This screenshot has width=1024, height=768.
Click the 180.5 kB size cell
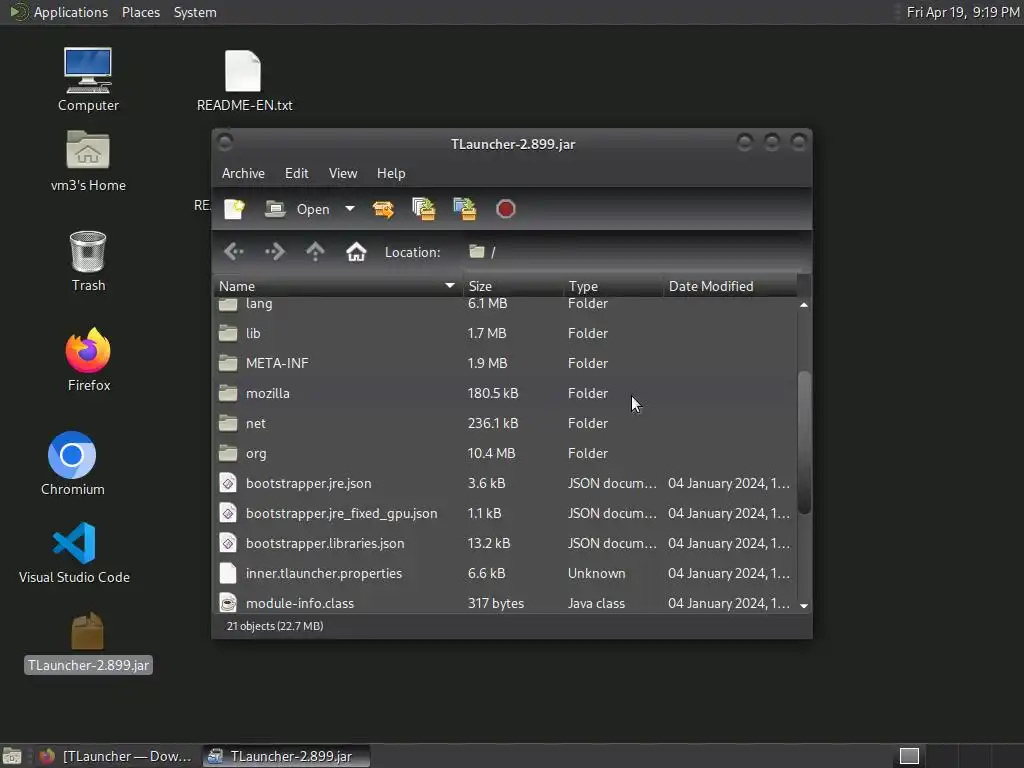492,393
